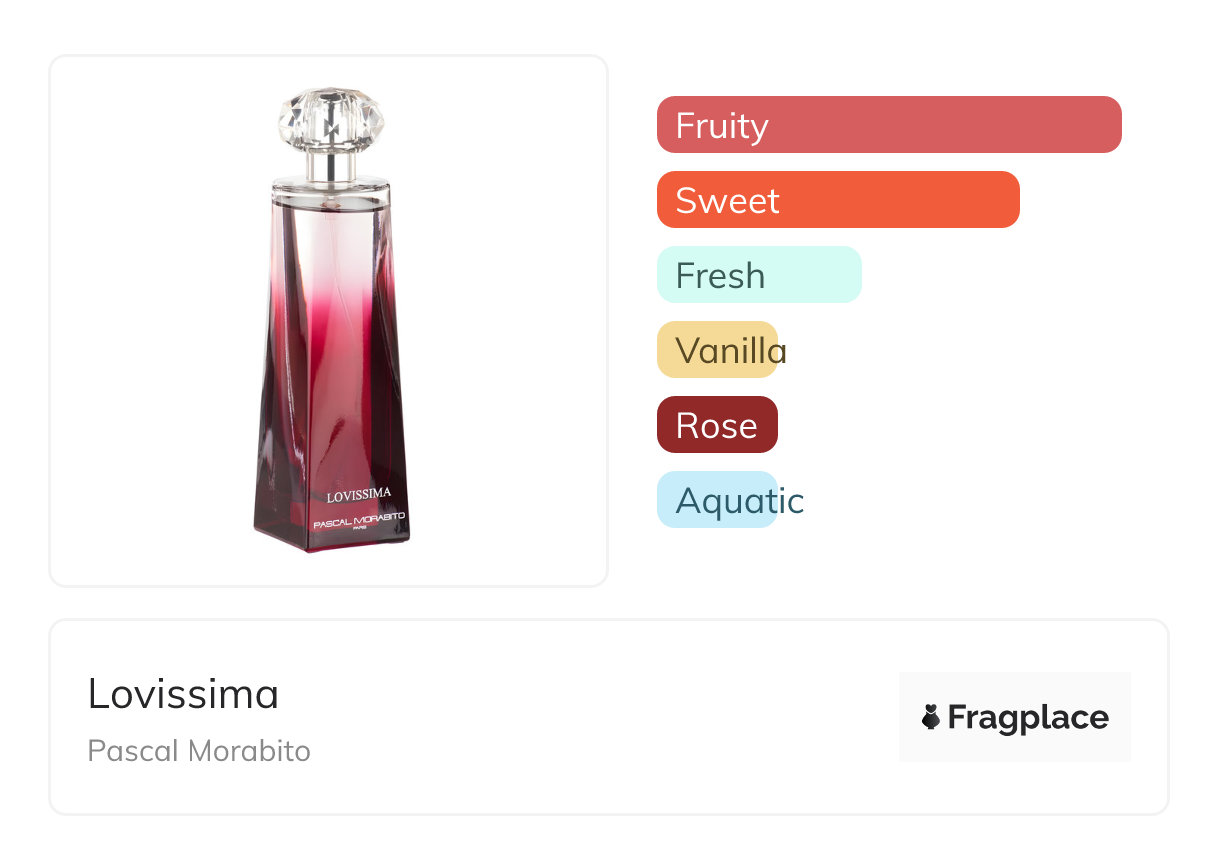Pick the dark red Rose accord
Viewport: 1218px width, 864px height.
717,425
